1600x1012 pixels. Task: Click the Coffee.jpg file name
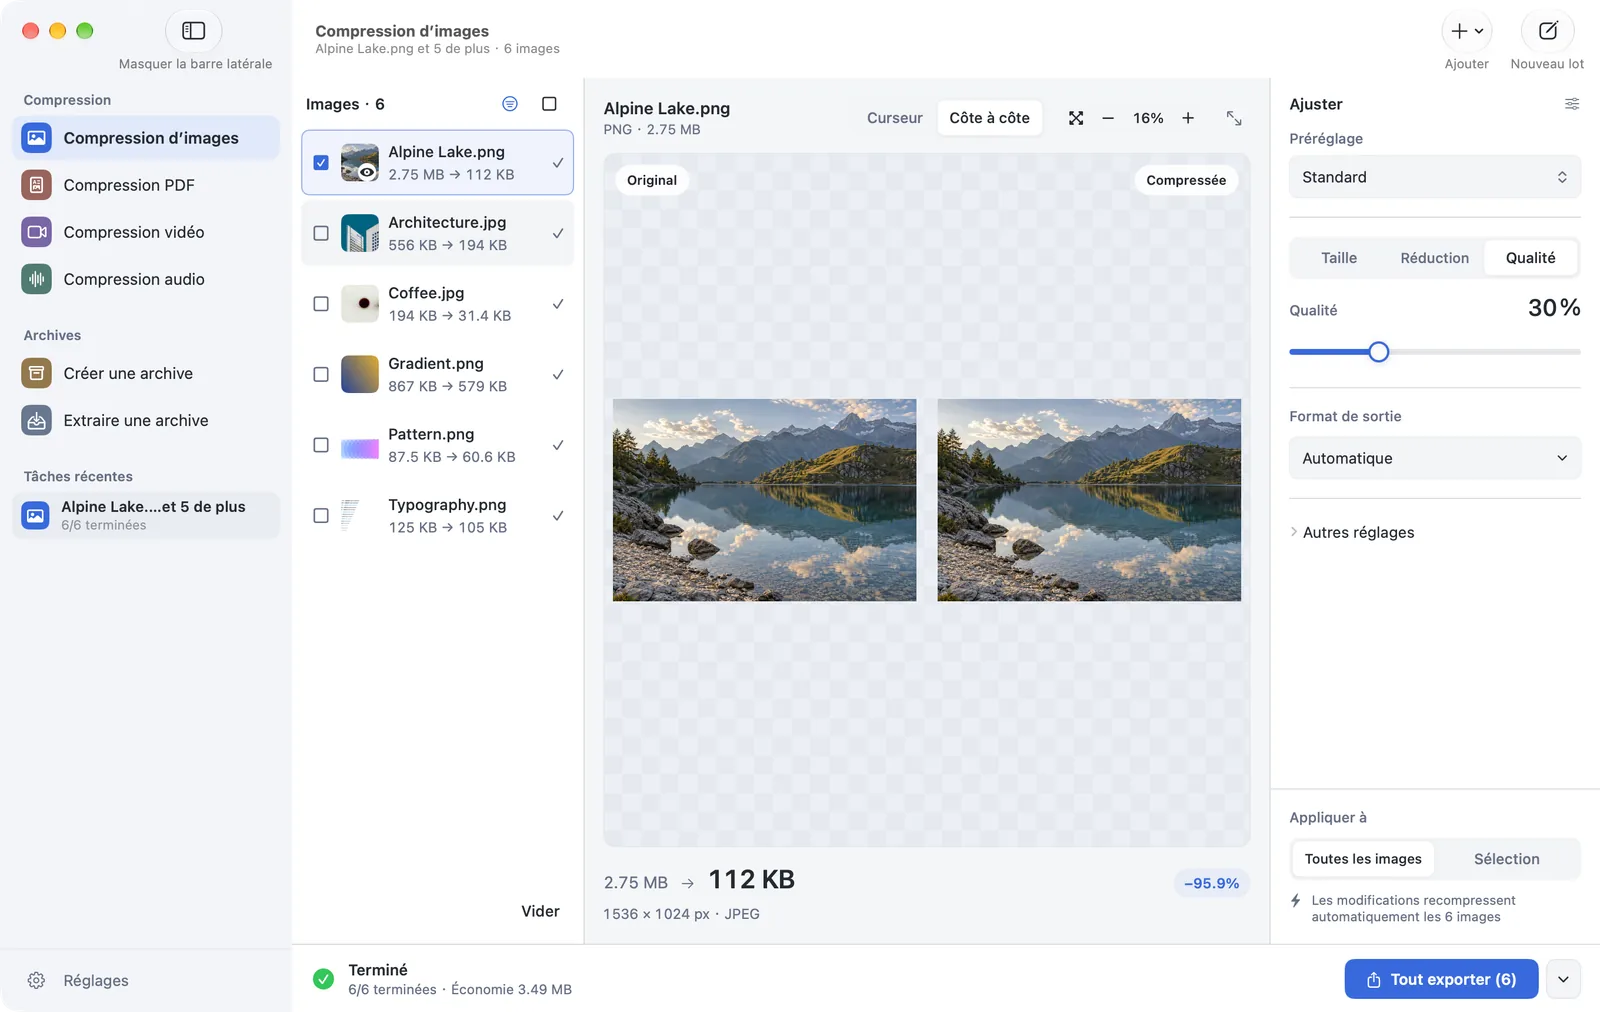click(426, 293)
